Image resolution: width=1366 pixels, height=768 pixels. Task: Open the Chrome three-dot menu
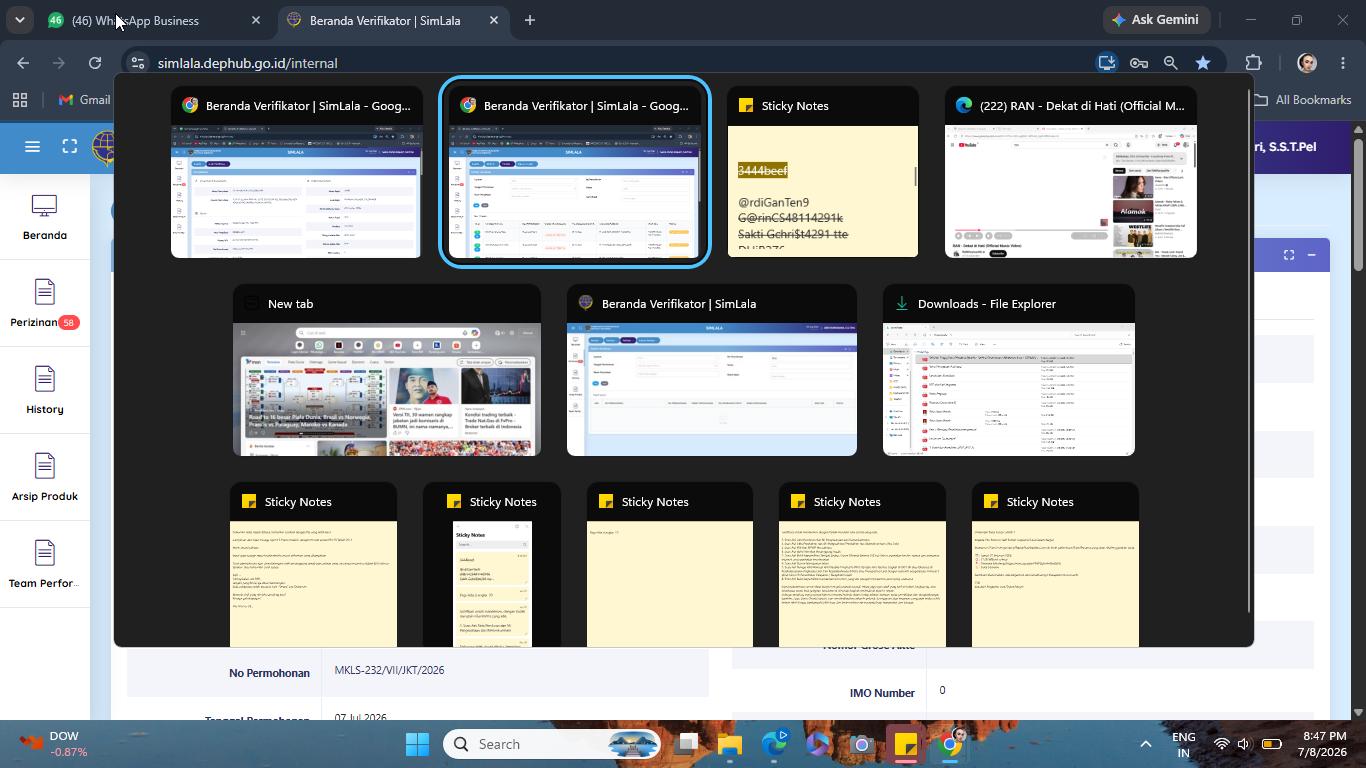1343,63
